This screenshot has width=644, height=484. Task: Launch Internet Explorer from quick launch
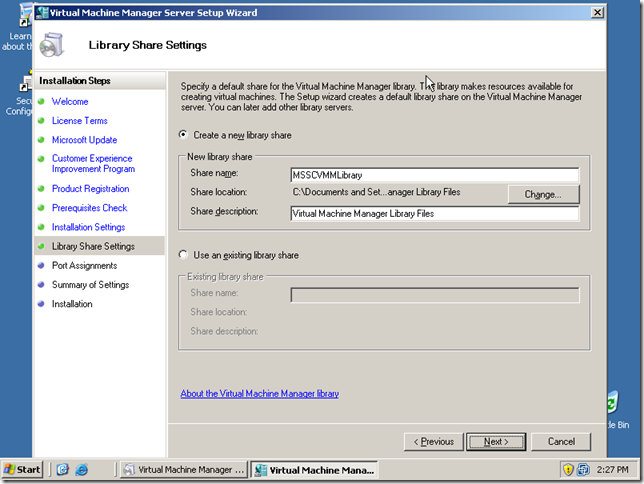tap(82, 469)
